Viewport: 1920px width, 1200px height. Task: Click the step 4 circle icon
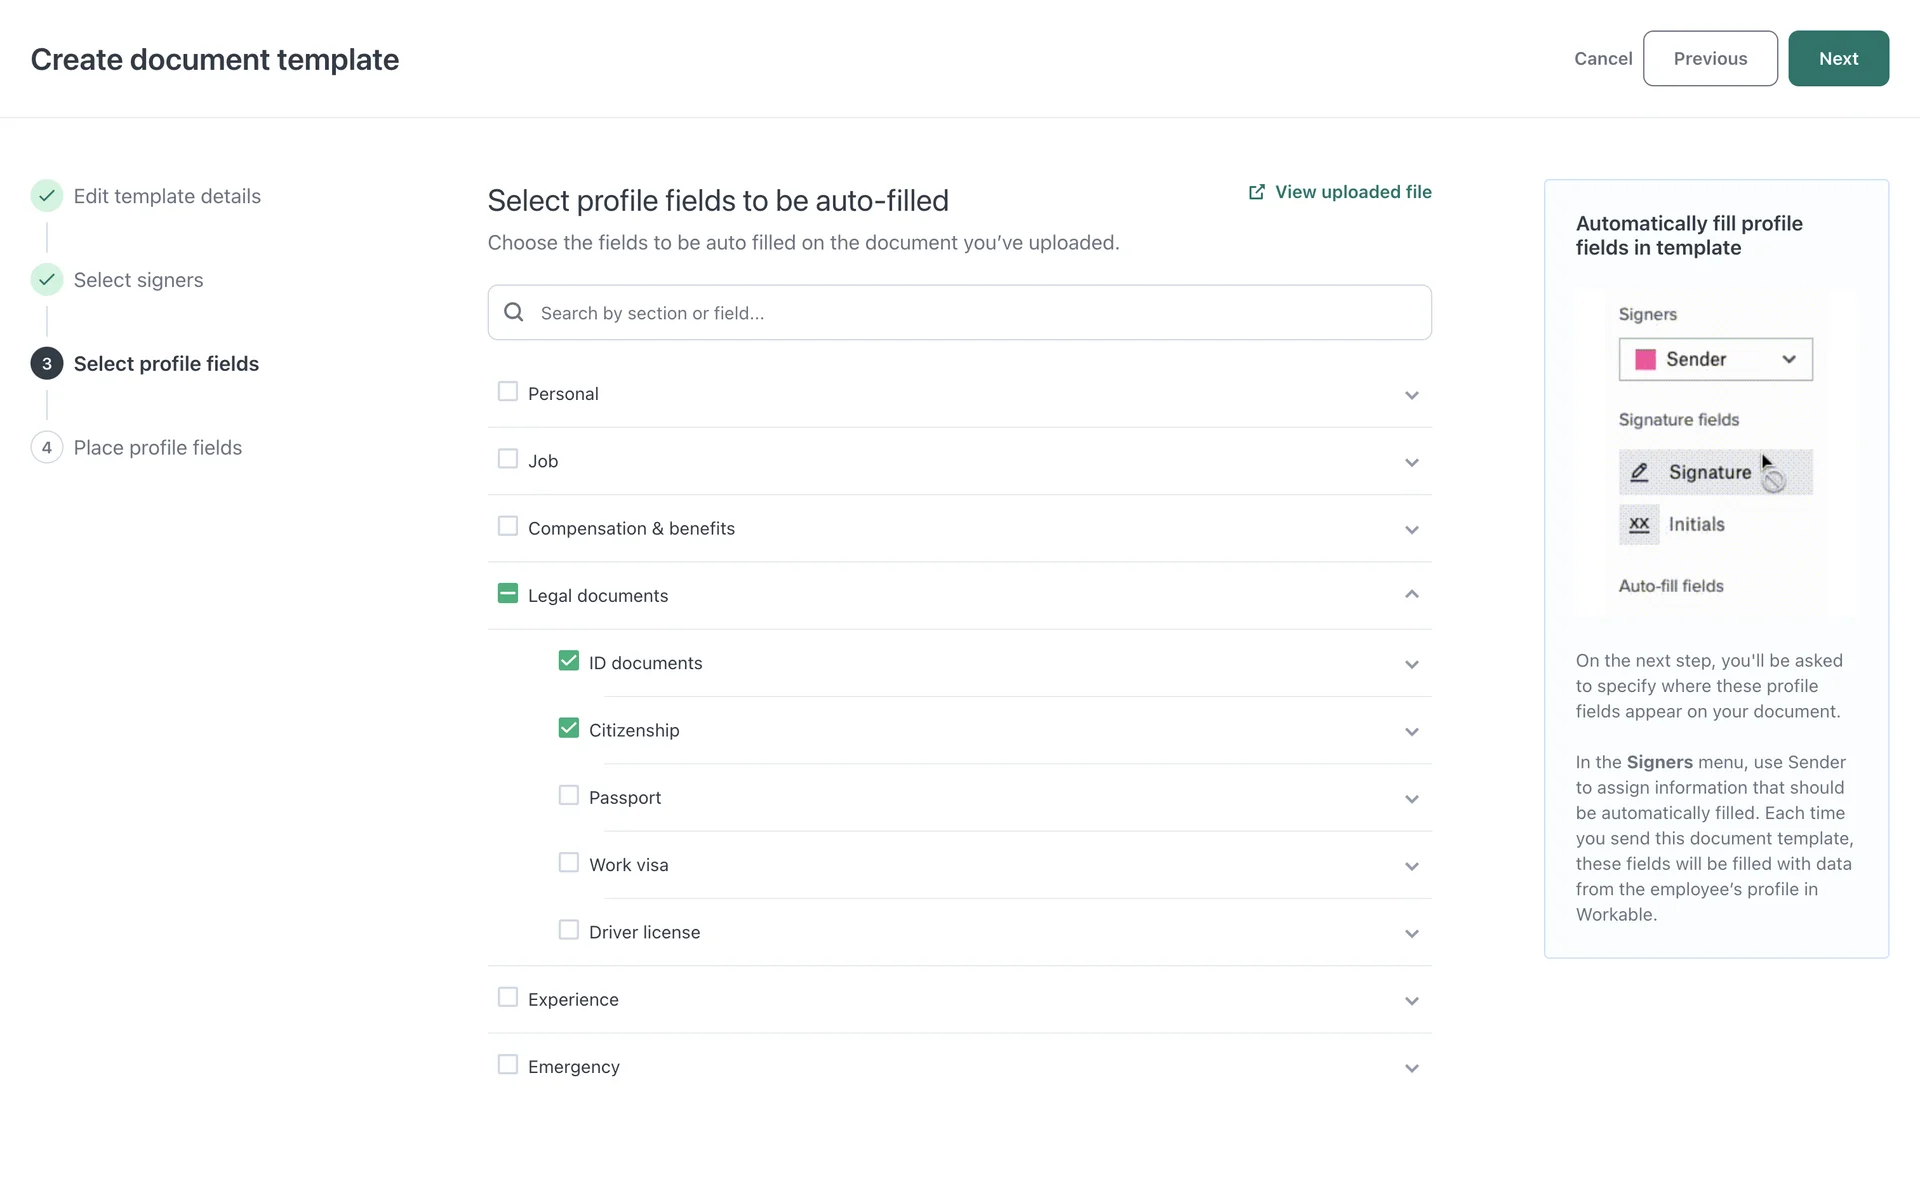(x=47, y=448)
